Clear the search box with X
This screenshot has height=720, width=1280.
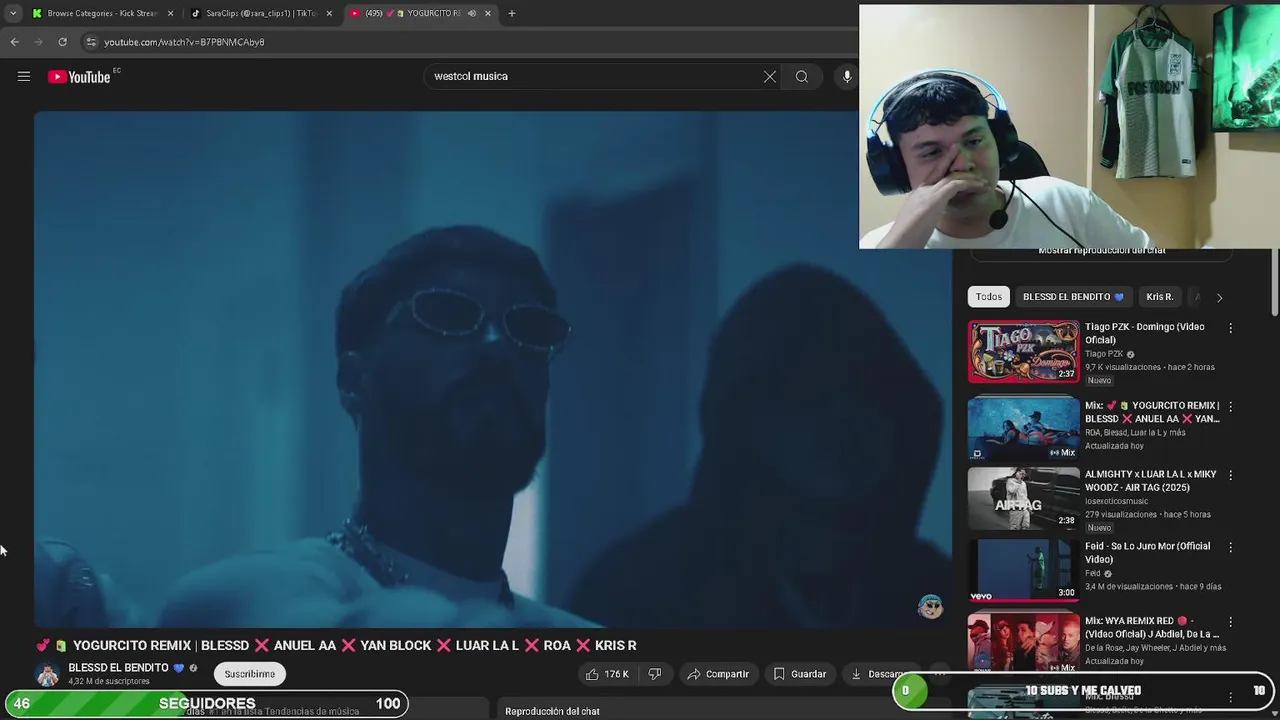tap(770, 77)
